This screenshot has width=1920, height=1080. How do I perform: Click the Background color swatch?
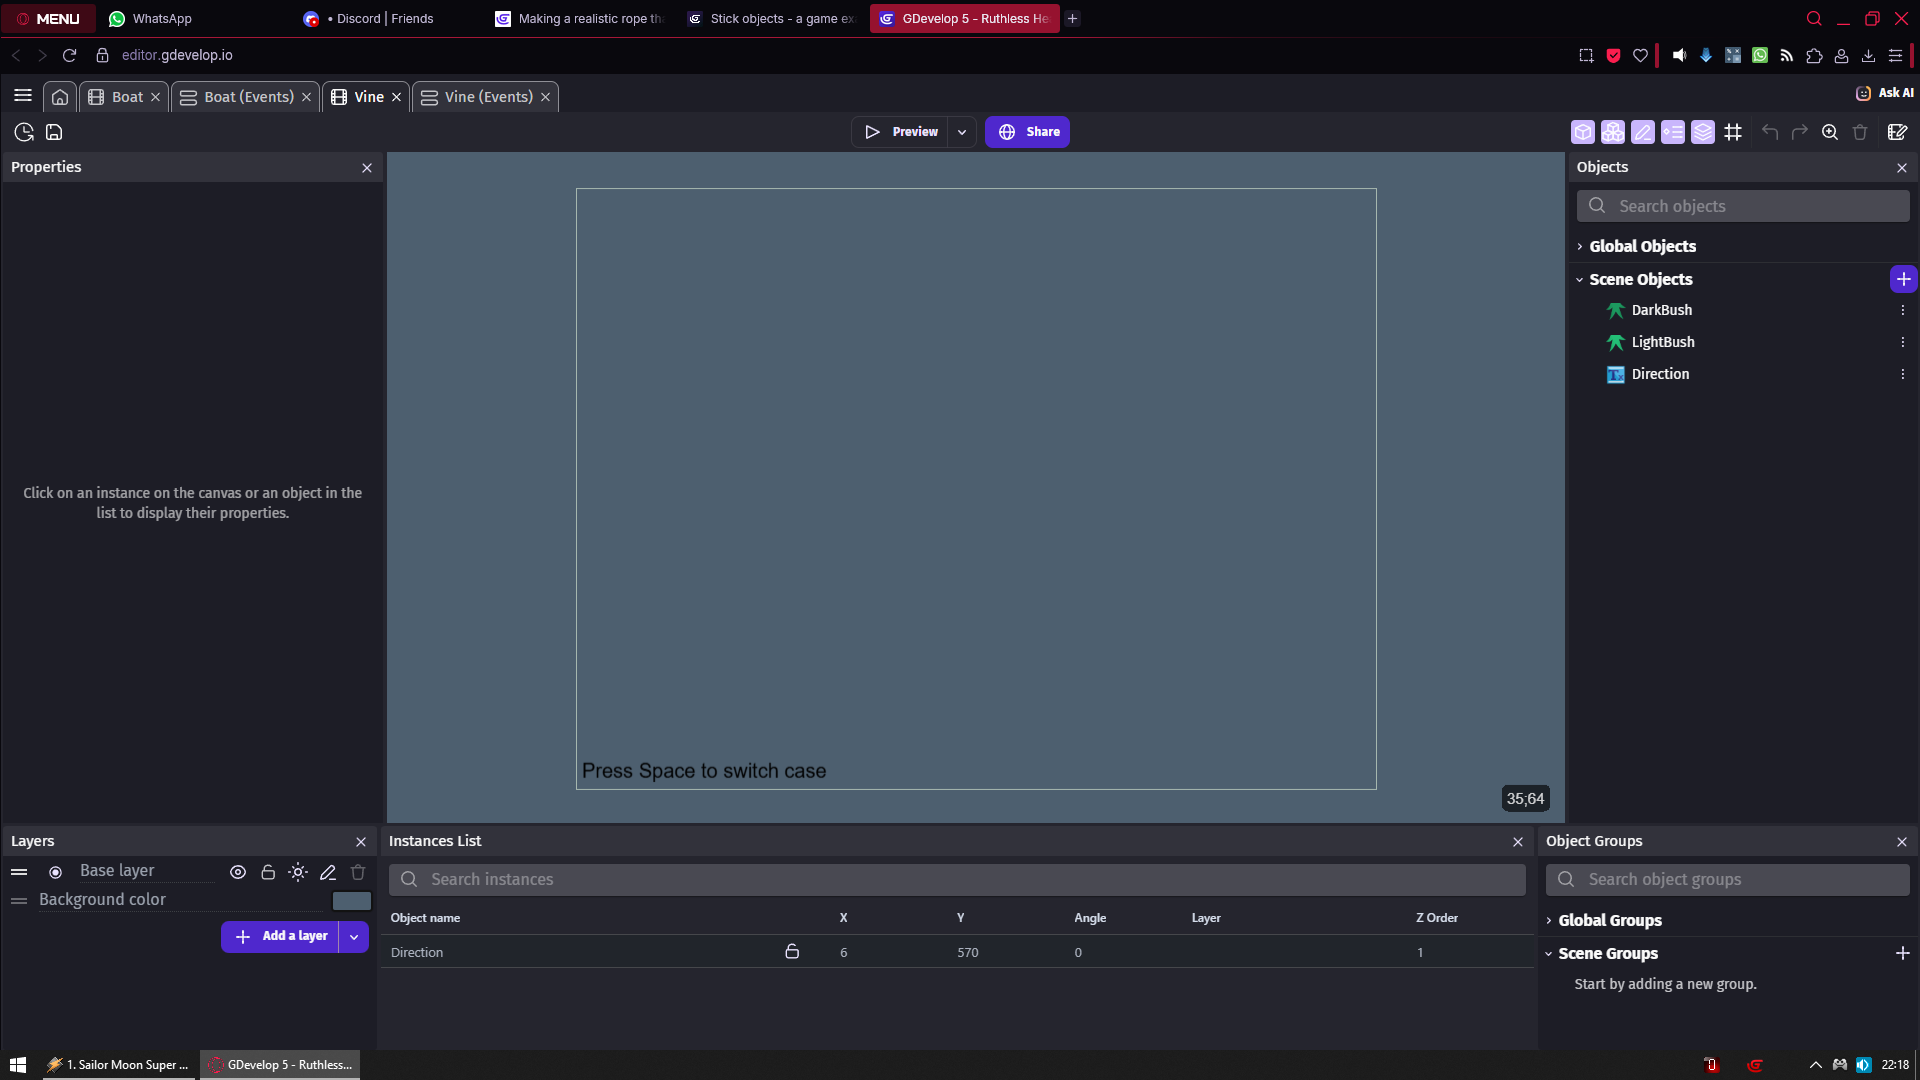[x=351, y=900]
